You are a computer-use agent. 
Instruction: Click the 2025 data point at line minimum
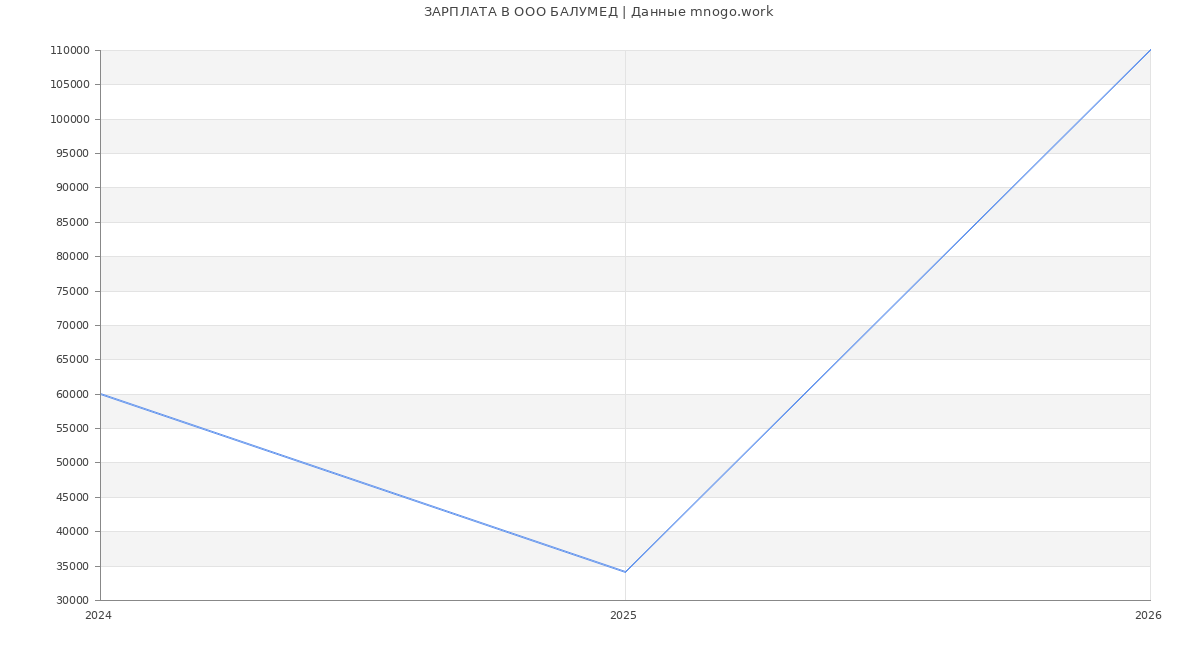(x=625, y=572)
